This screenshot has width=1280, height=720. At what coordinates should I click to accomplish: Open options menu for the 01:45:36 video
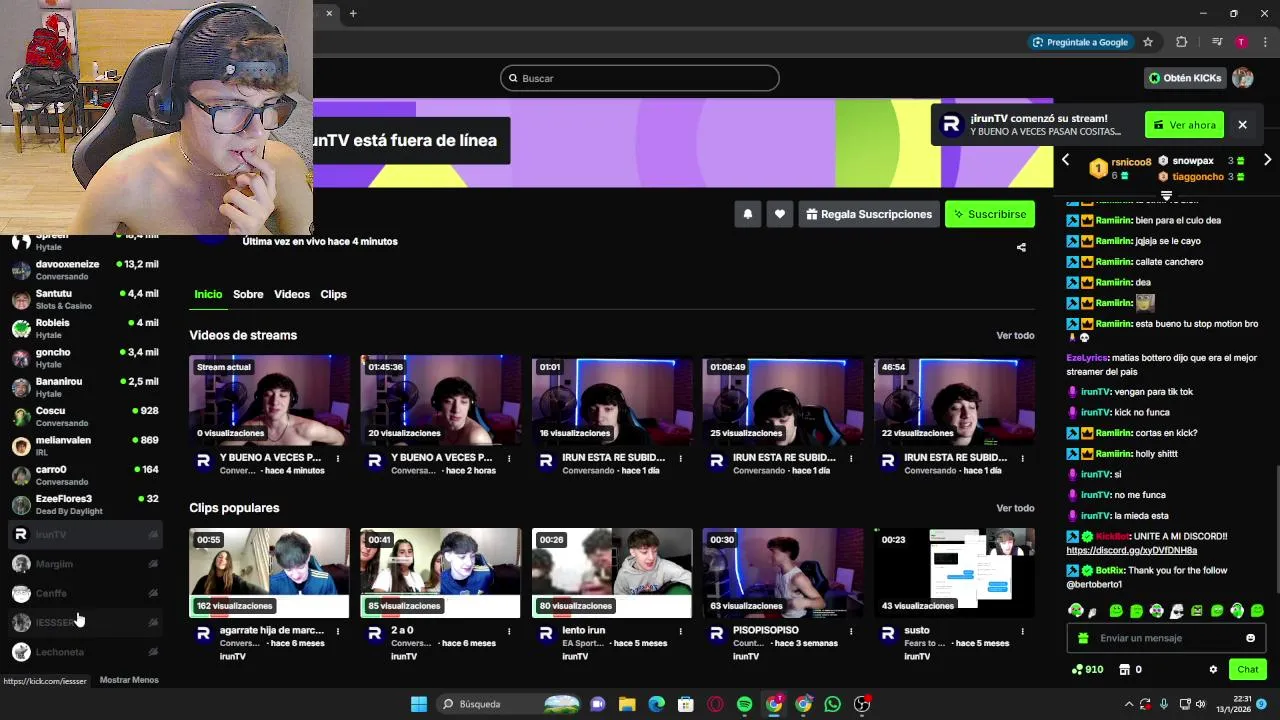coord(509,459)
